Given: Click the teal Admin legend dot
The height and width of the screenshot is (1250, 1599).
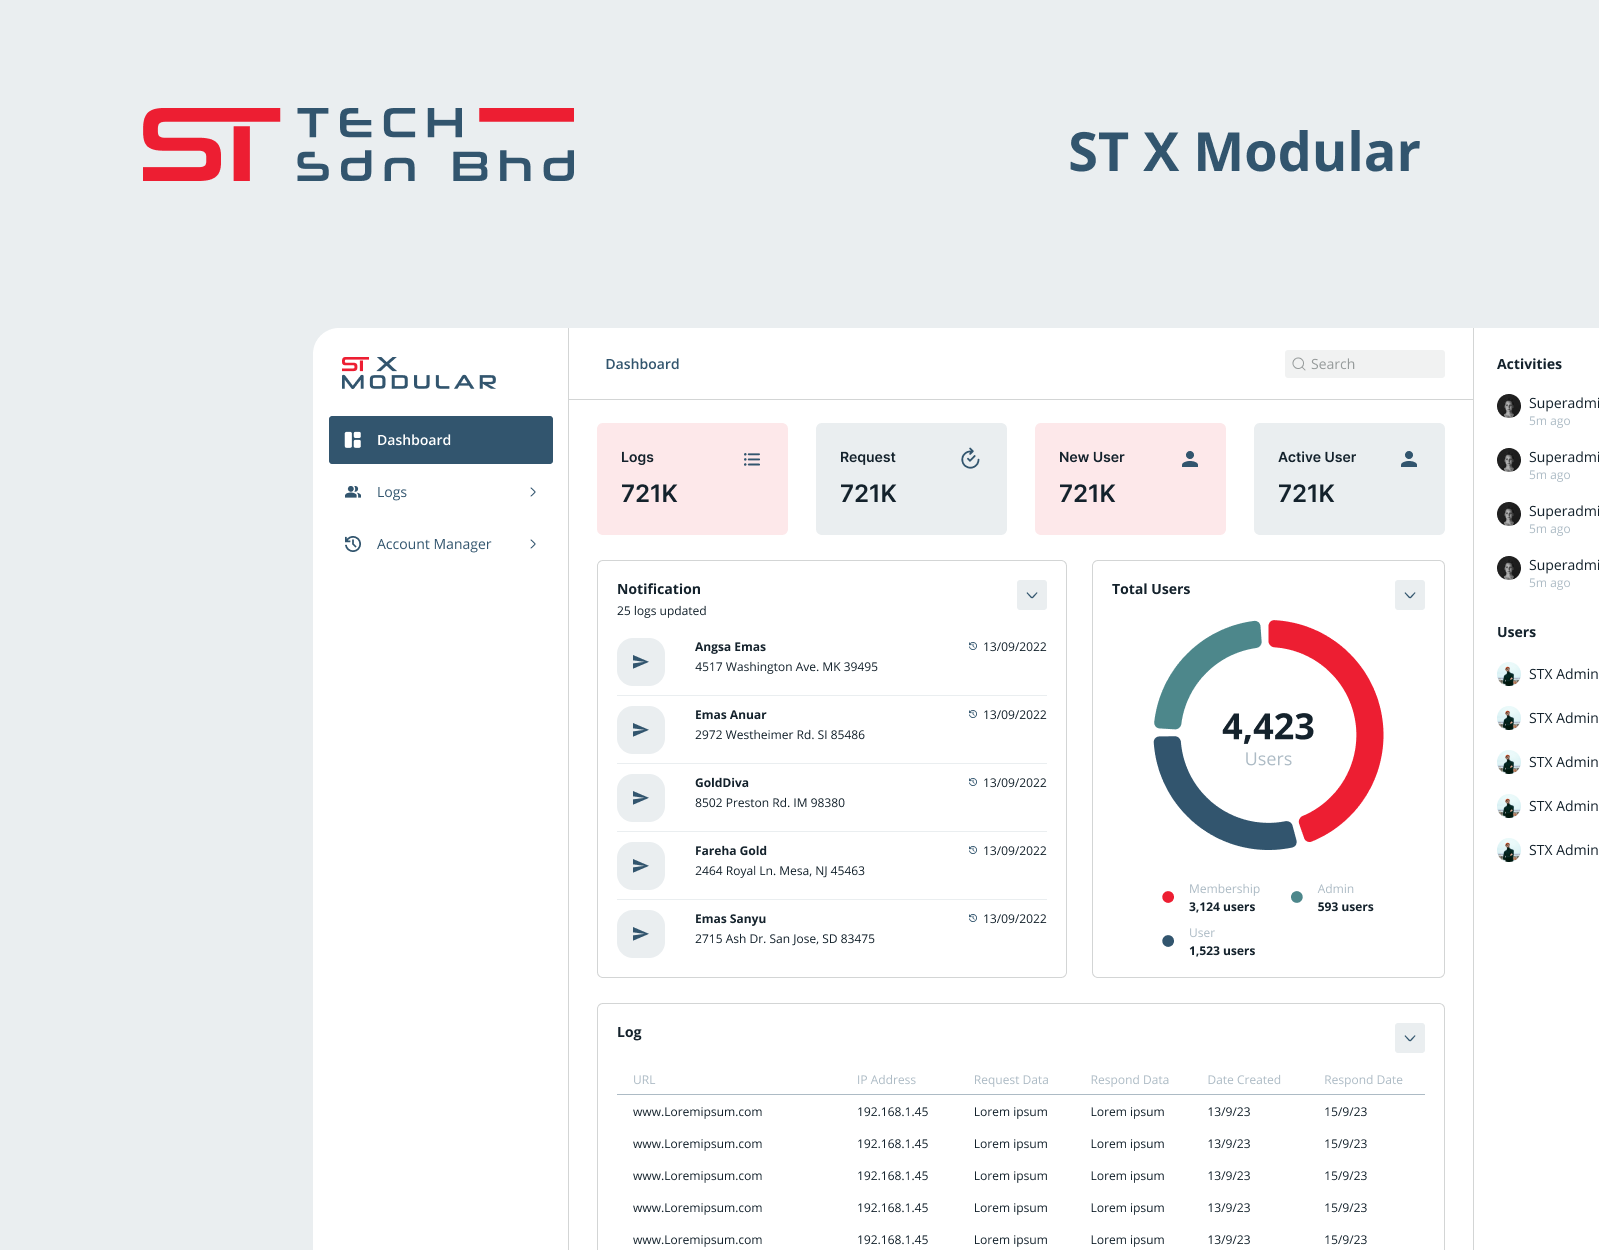Looking at the screenshot, I should 1297,897.
